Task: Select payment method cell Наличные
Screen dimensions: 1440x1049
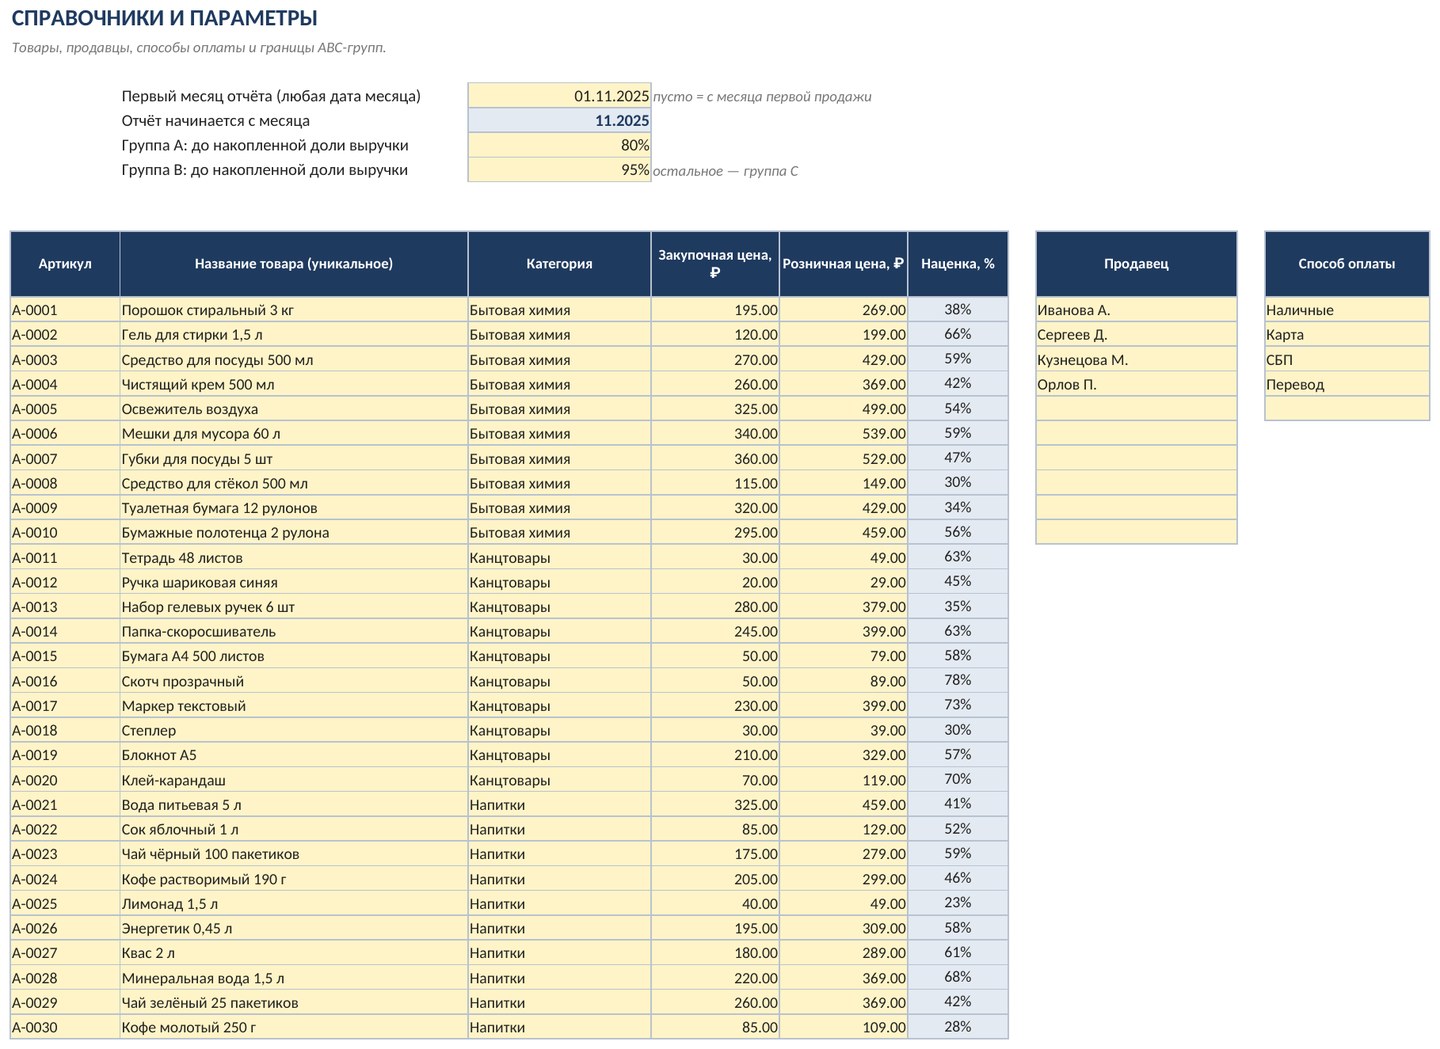Action: pyautogui.click(x=1347, y=310)
